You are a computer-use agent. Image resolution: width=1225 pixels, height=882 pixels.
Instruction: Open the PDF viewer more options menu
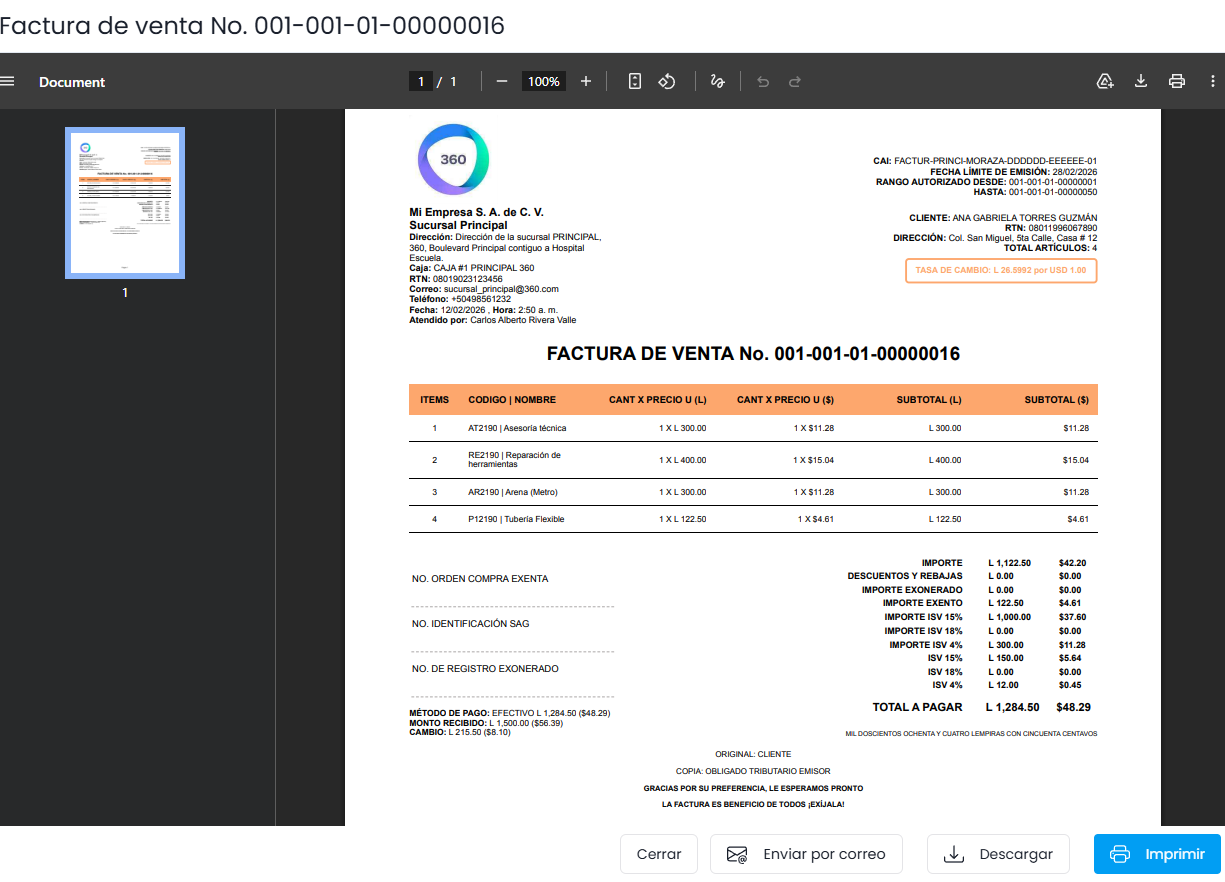[1212, 81]
